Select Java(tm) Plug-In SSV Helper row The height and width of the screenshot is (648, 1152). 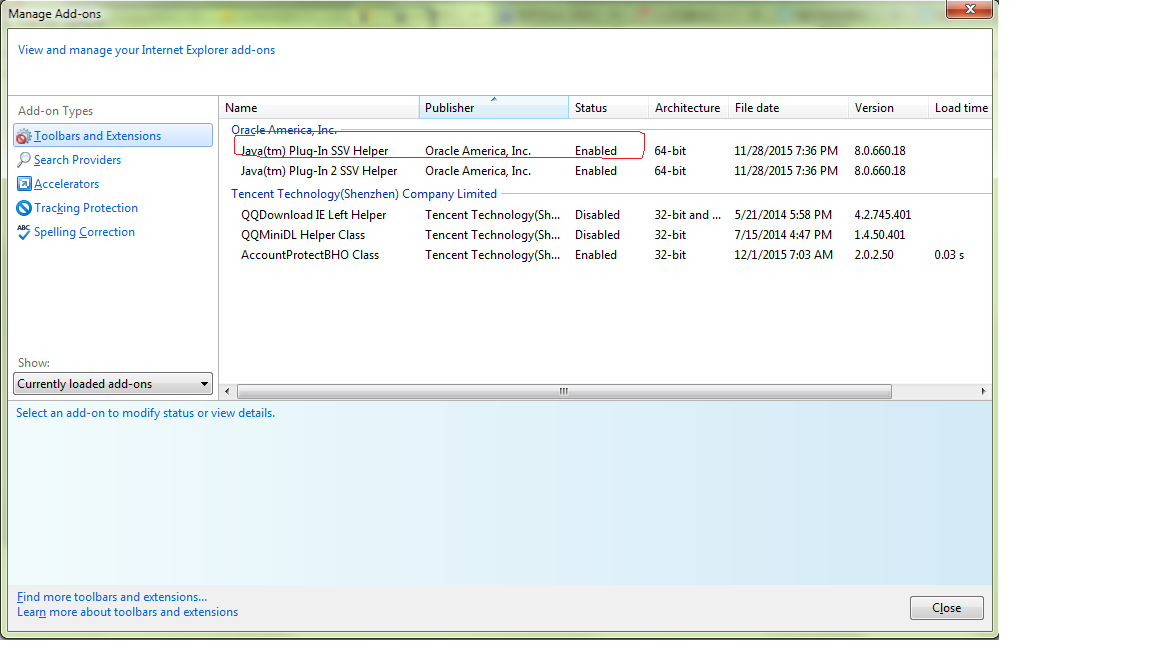(605, 151)
